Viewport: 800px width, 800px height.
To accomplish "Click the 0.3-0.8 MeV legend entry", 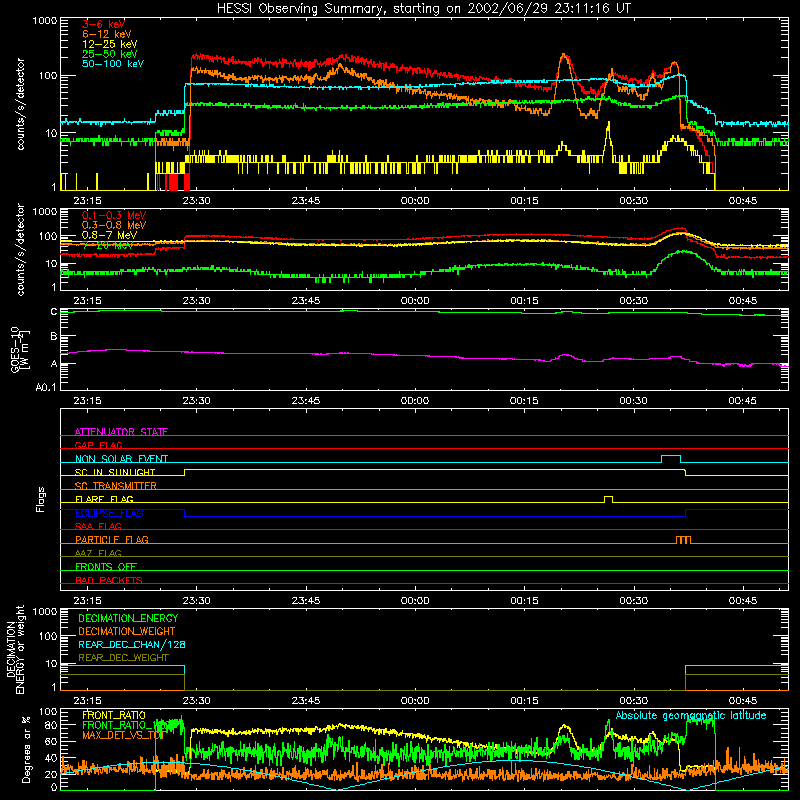I will (114, 225).
